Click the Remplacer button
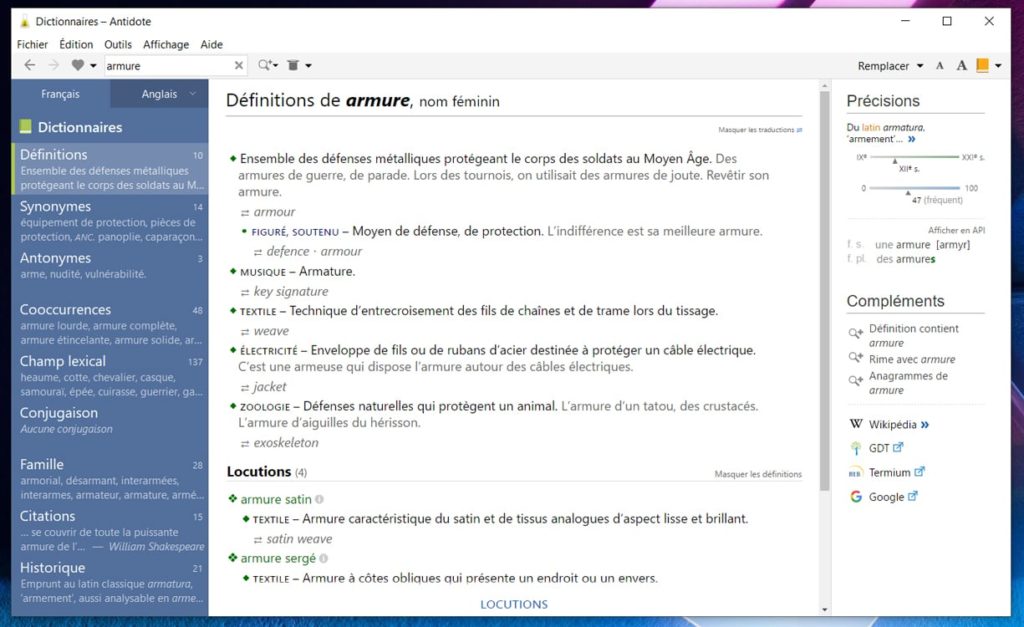This screenshot has height=627, width=1024. [x=883, y=66]
